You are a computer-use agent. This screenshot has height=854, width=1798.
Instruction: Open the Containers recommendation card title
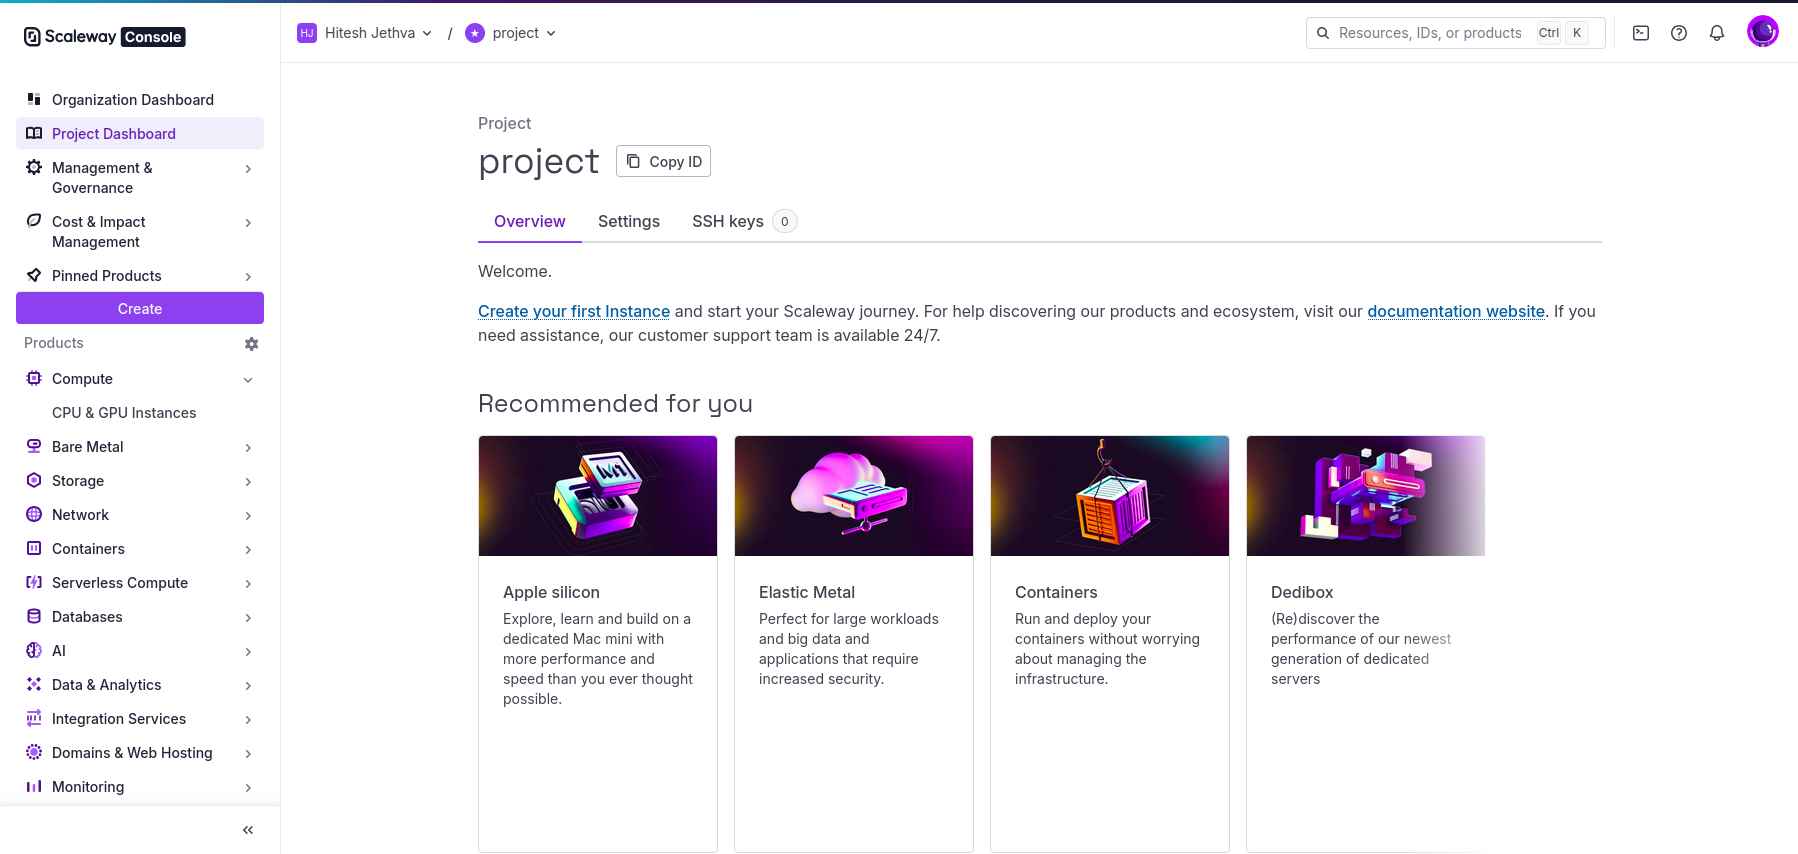[1056, 592]
